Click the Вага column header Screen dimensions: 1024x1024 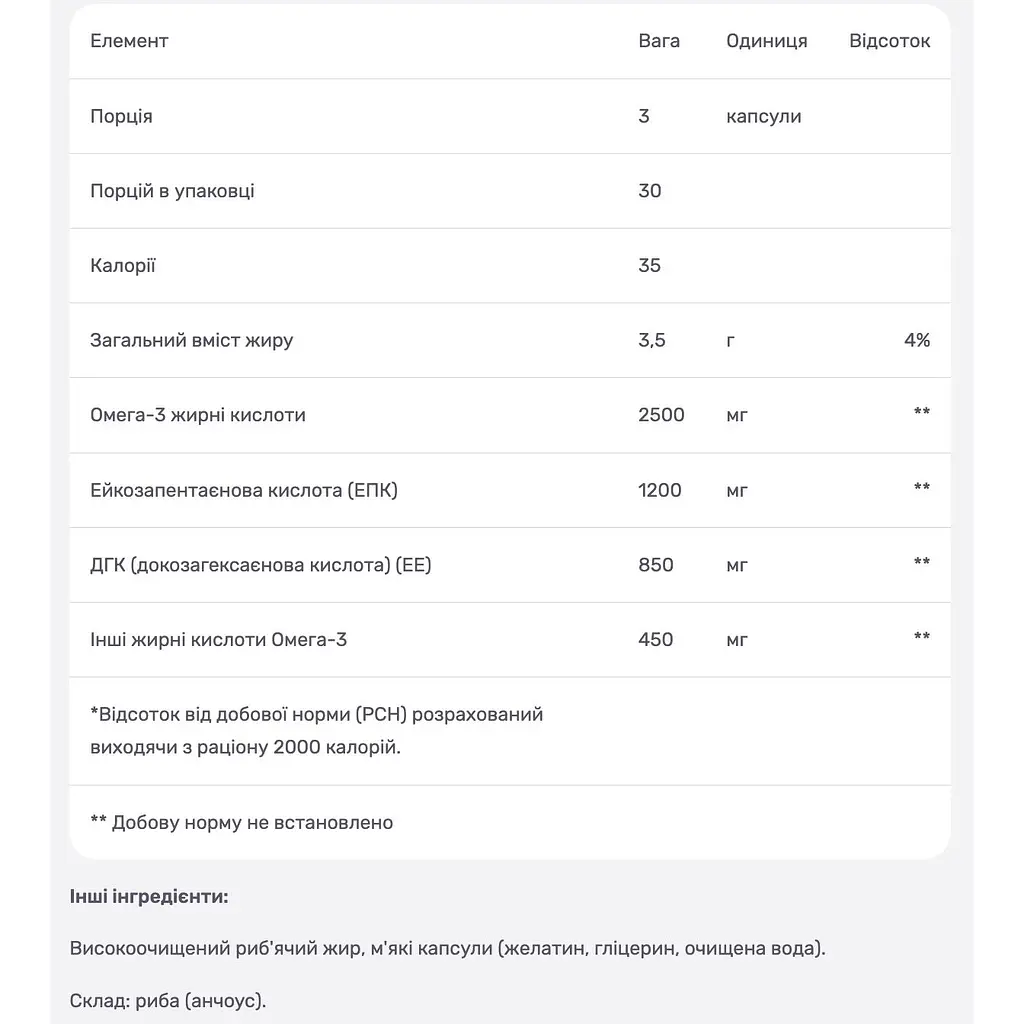point(659,41)
